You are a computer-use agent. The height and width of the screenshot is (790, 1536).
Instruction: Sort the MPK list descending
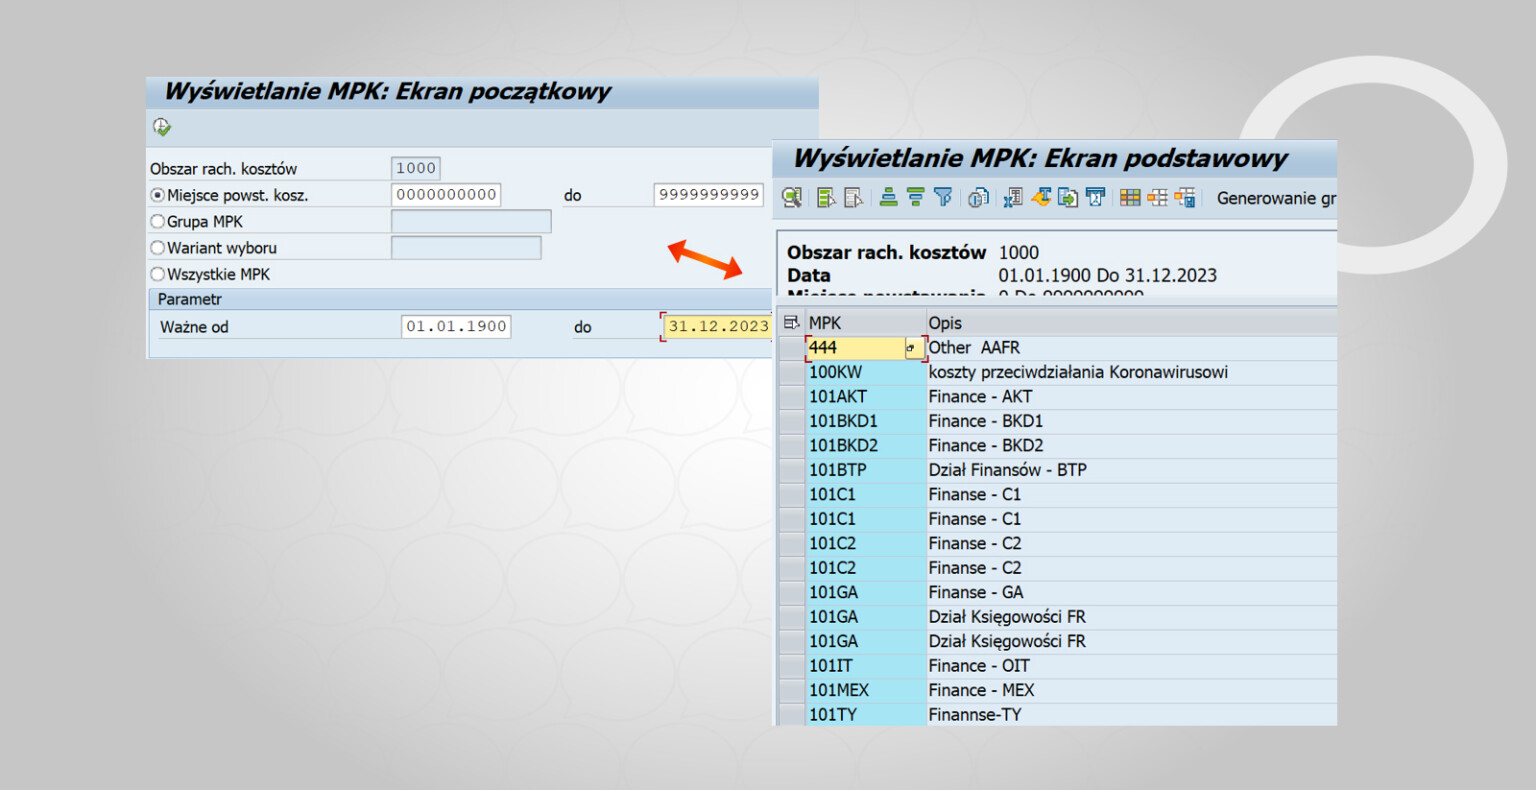[x=914, y=197]
